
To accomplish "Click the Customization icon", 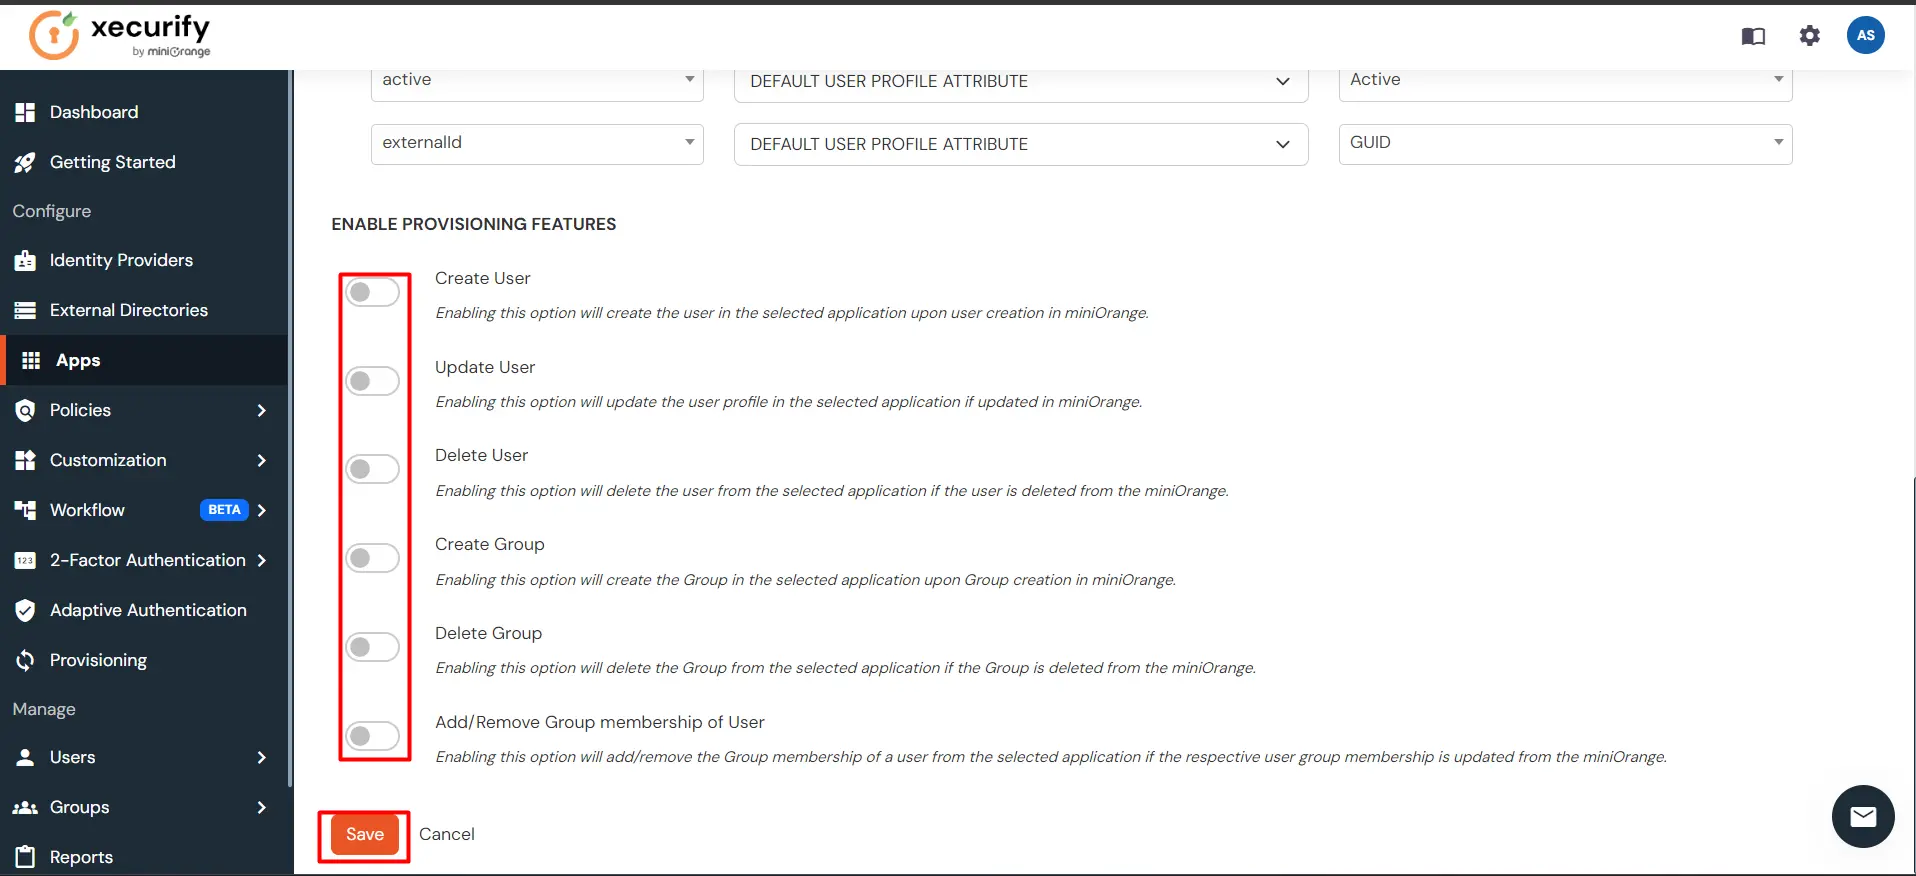I will click(x=25, y=460).
